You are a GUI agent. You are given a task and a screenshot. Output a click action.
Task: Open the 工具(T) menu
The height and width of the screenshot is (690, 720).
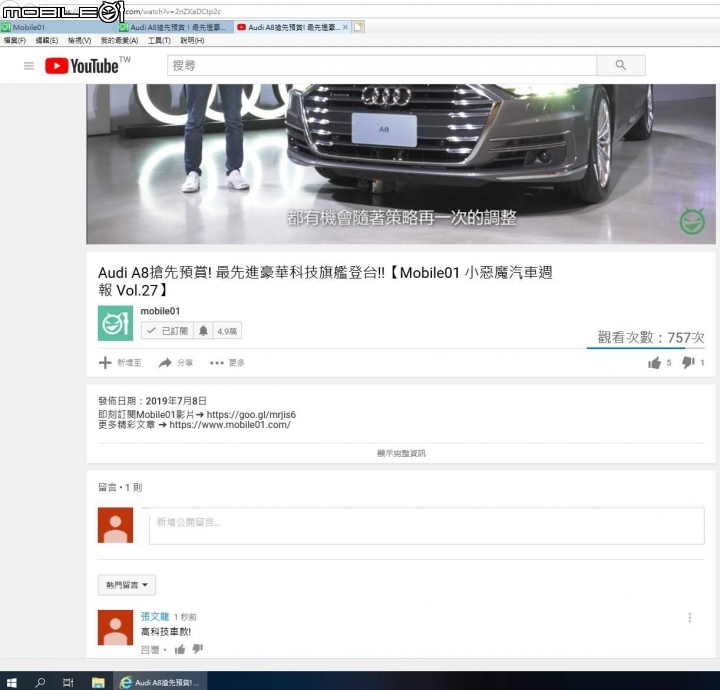pos(159,40)
